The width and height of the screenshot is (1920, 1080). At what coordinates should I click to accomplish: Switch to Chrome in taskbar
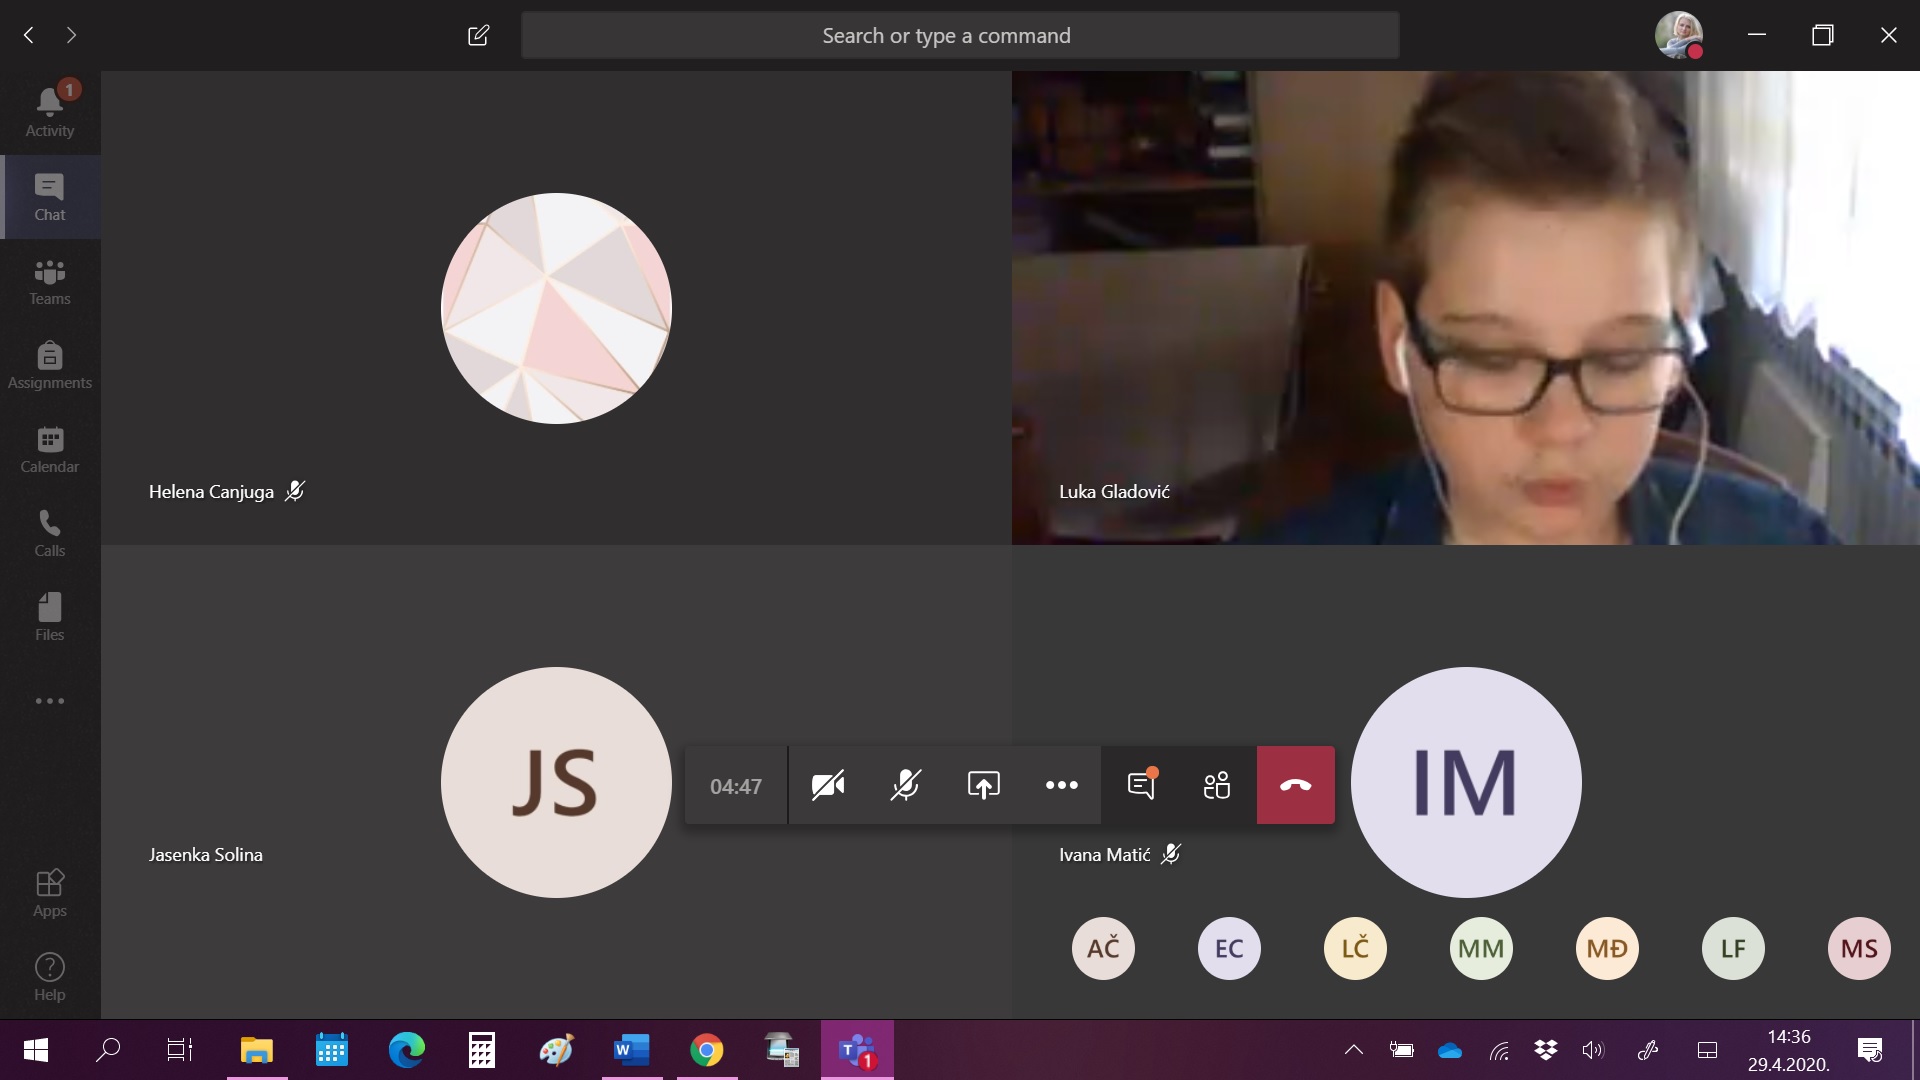pyautogui.click(x=707, y=1050)
